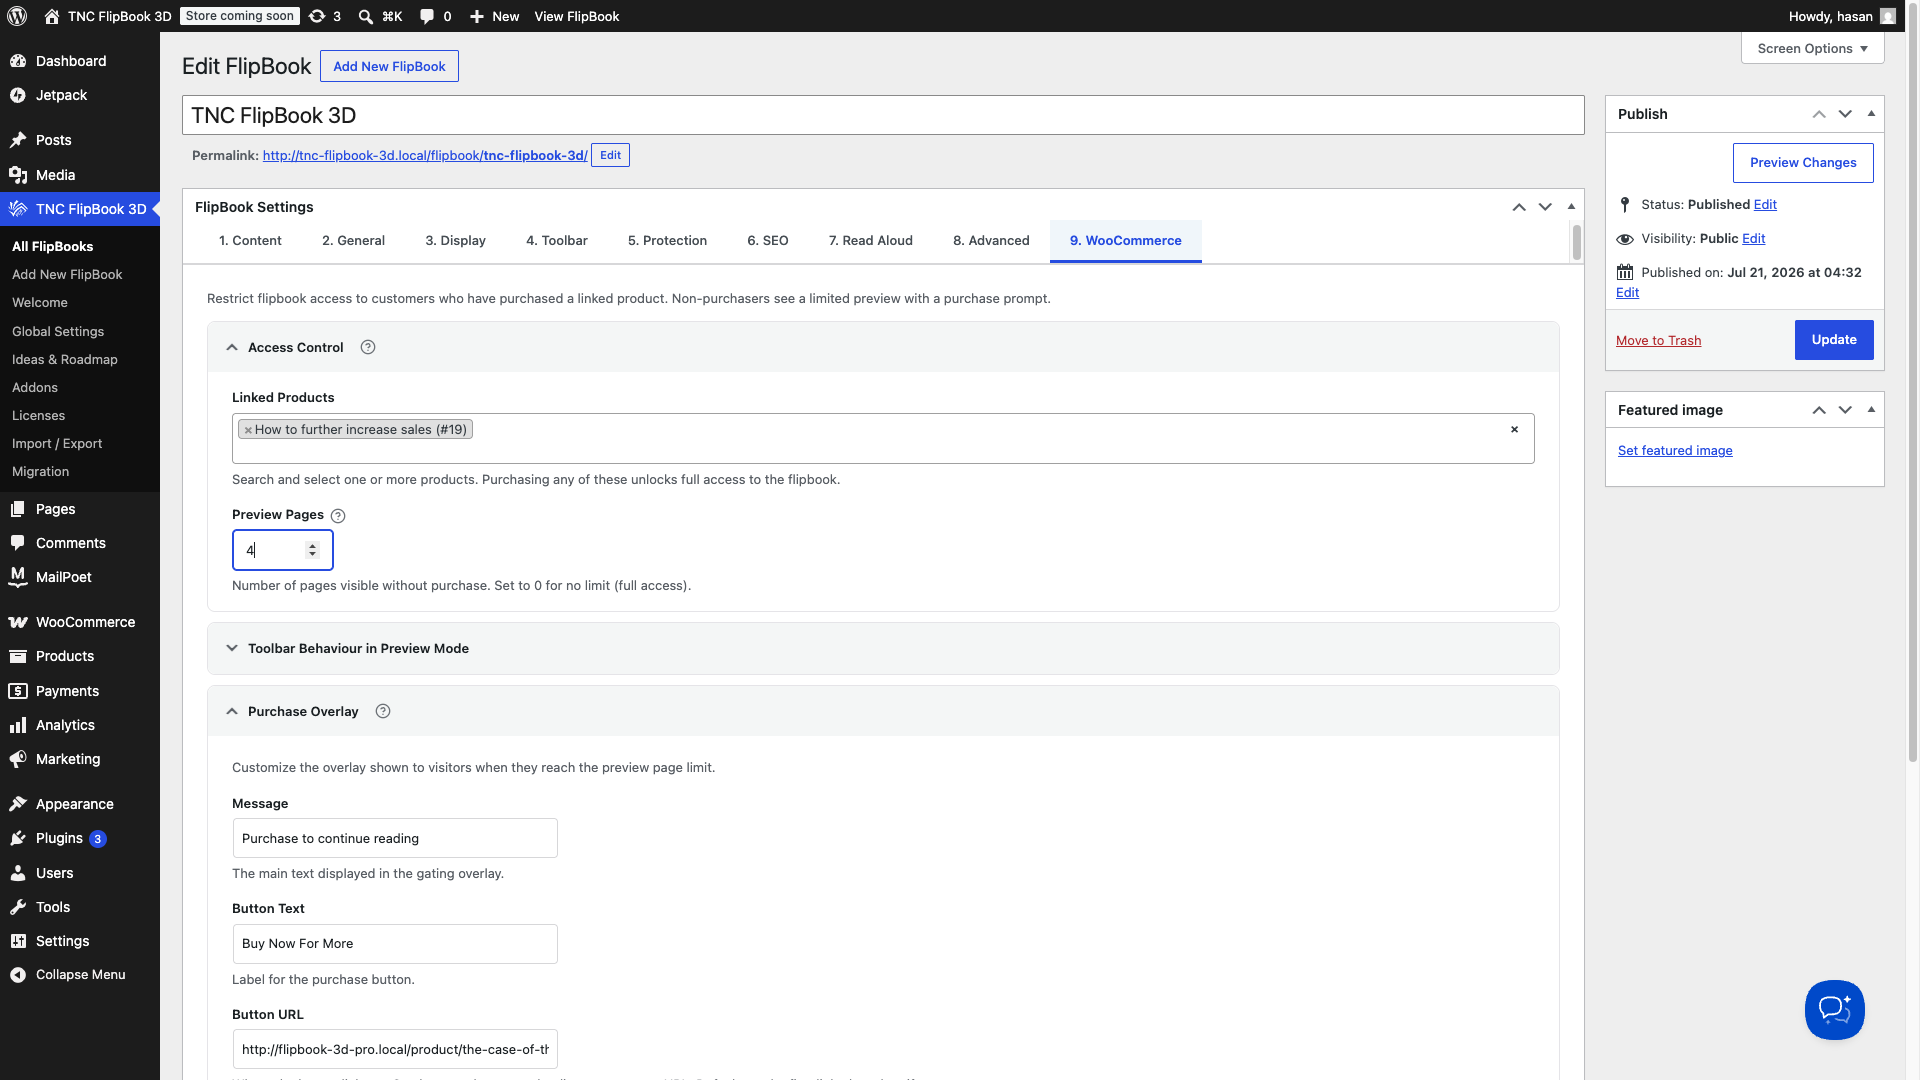Viewport: 1920px width, 1080px height.
Task: Open the Settings sidebar icon
Action: pos(18,941)
